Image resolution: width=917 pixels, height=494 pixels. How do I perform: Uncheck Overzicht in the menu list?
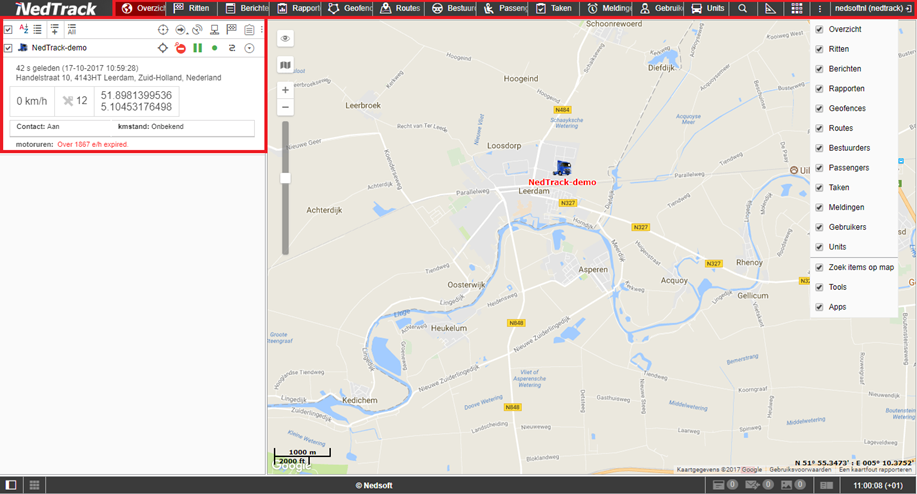[819, 29]
